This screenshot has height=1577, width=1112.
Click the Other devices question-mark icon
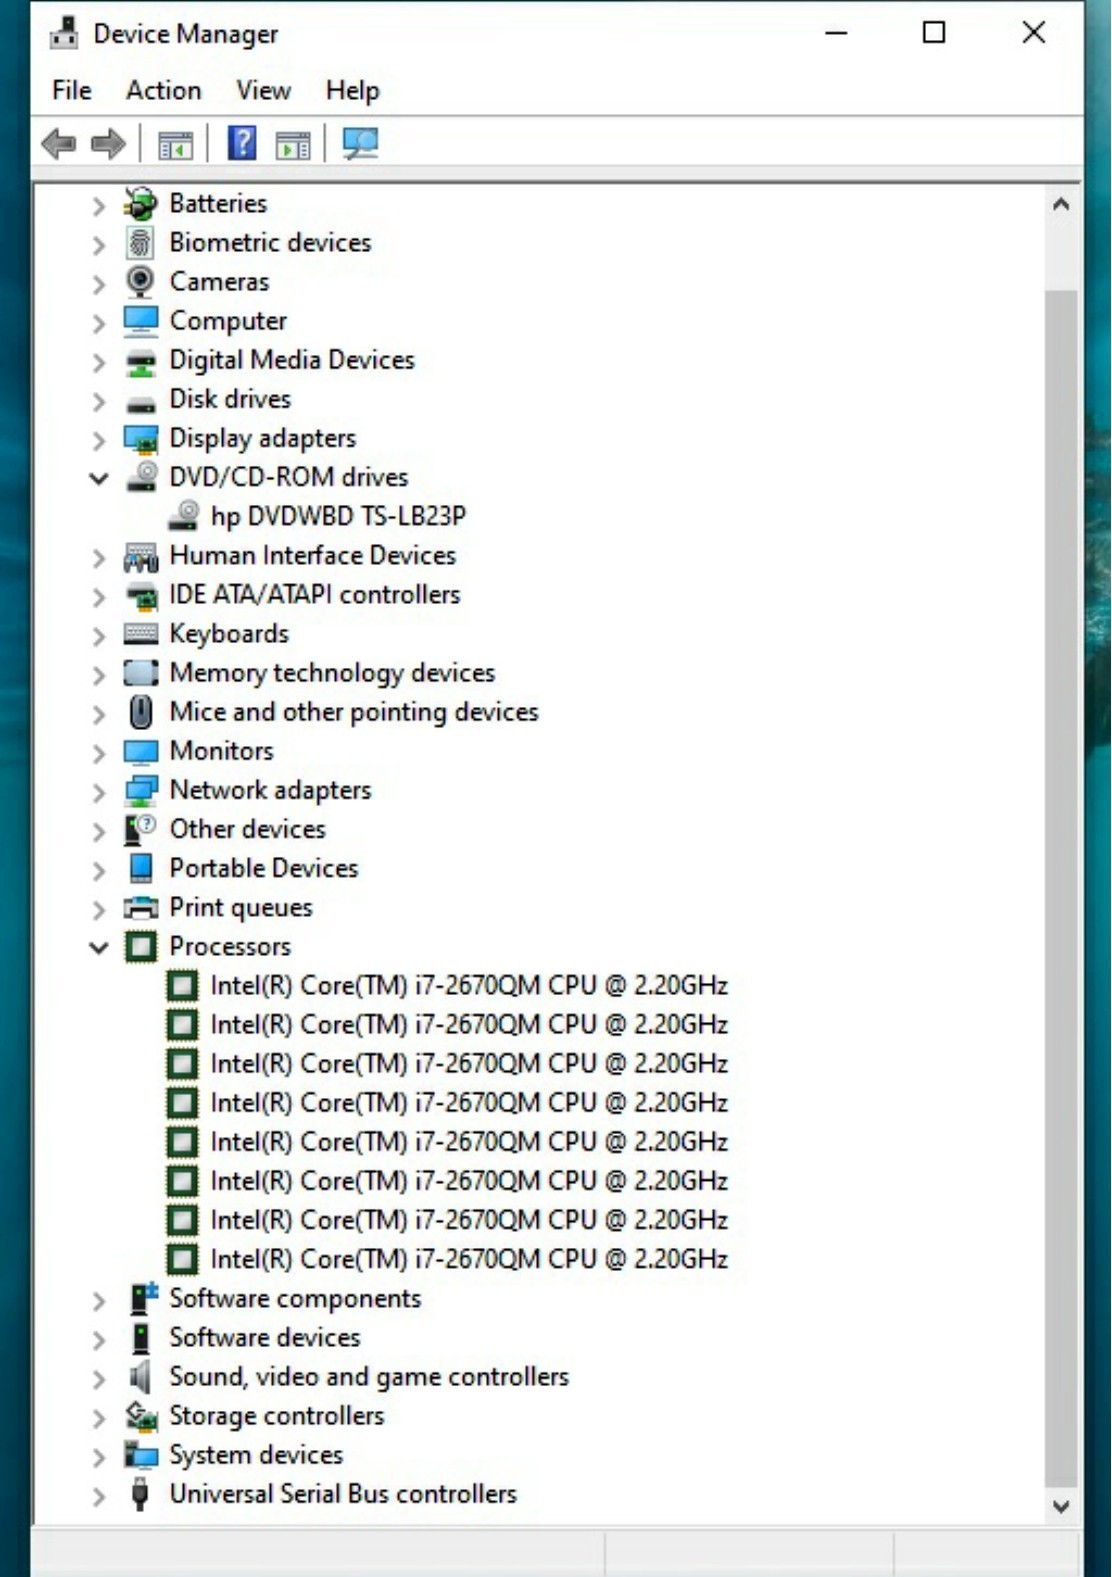coord(140,829)
